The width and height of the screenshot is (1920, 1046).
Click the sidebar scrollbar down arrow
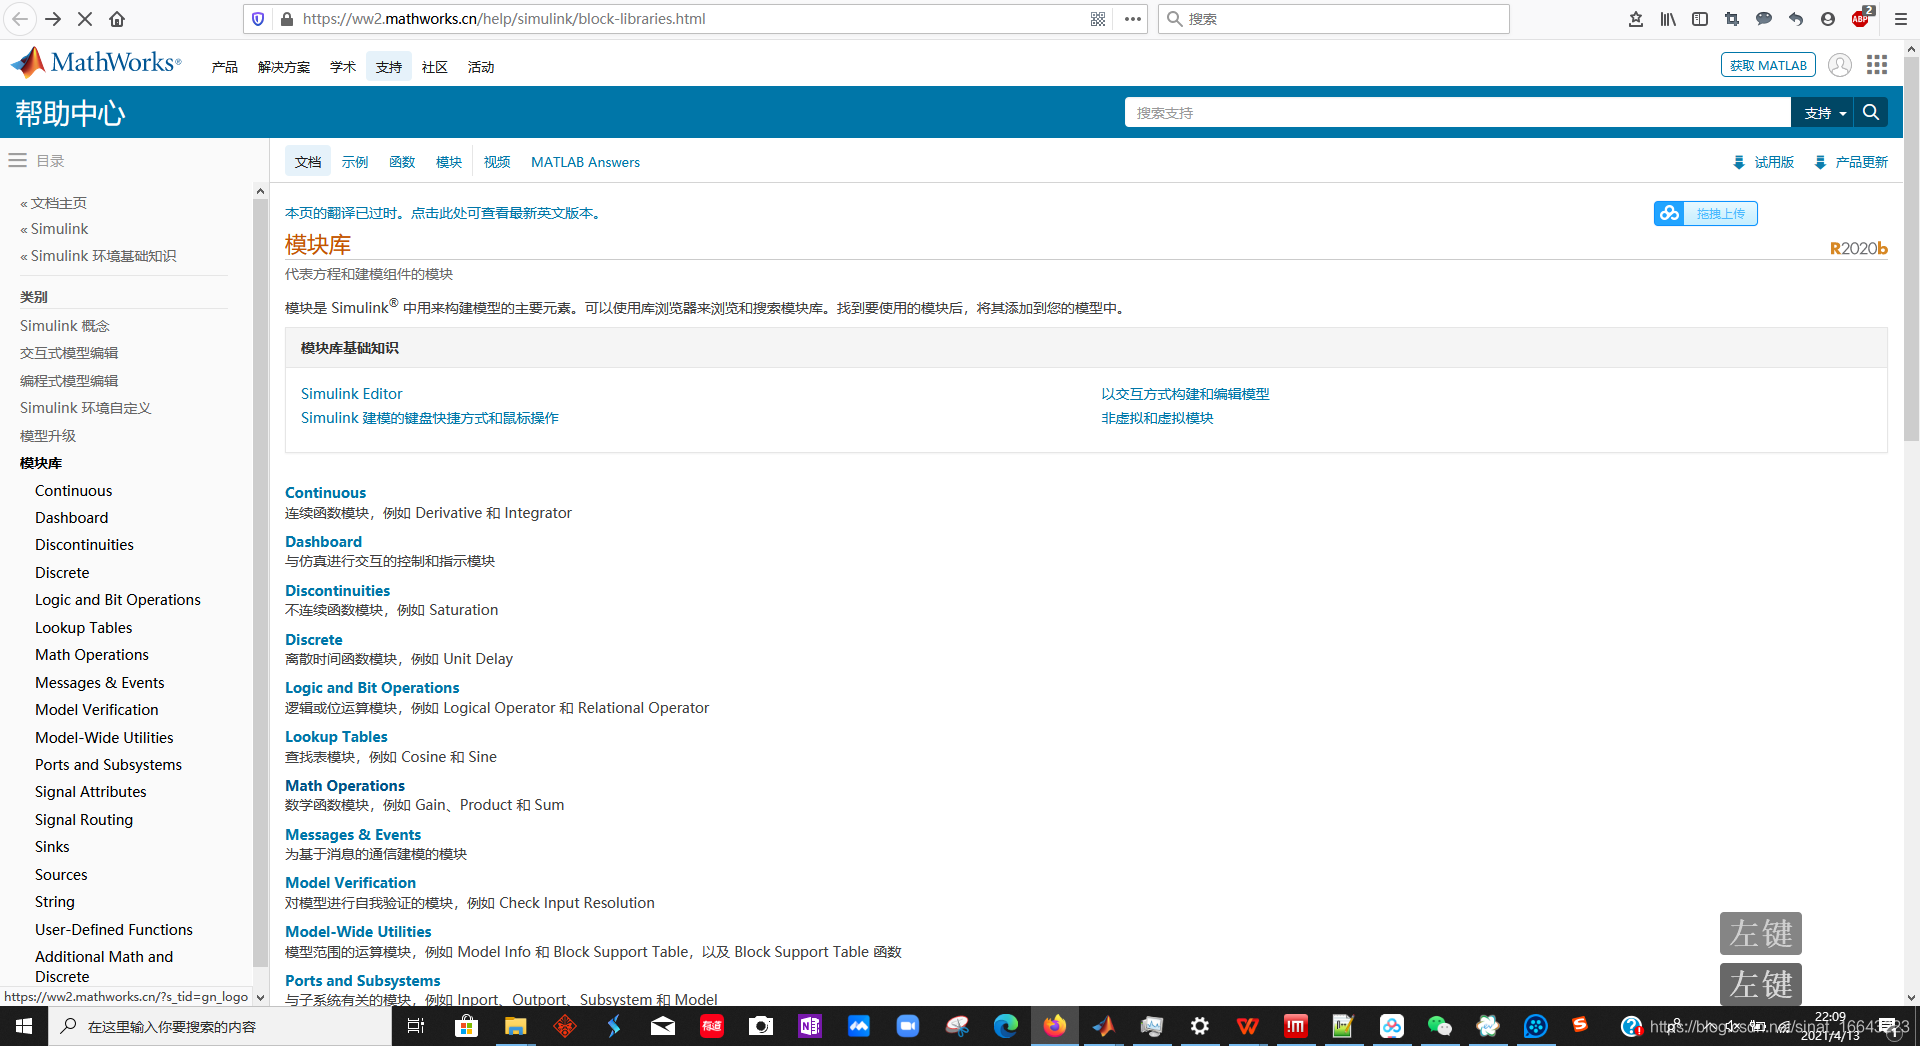coord(261,997)
